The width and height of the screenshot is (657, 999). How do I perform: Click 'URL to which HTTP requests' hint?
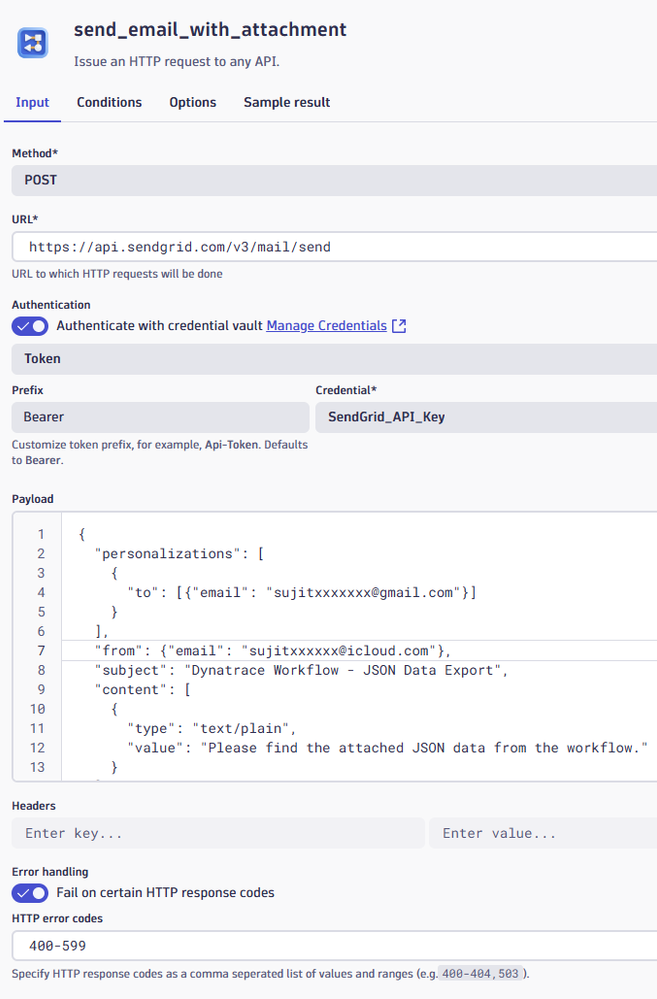(117, 274)
